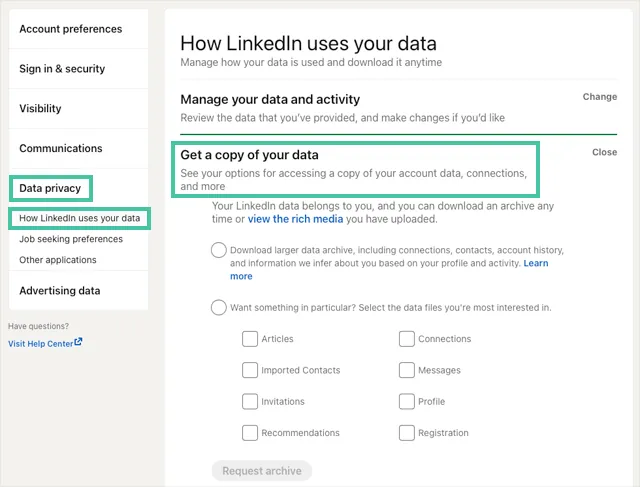Enable the Invitations checkbox

[250, 402]
